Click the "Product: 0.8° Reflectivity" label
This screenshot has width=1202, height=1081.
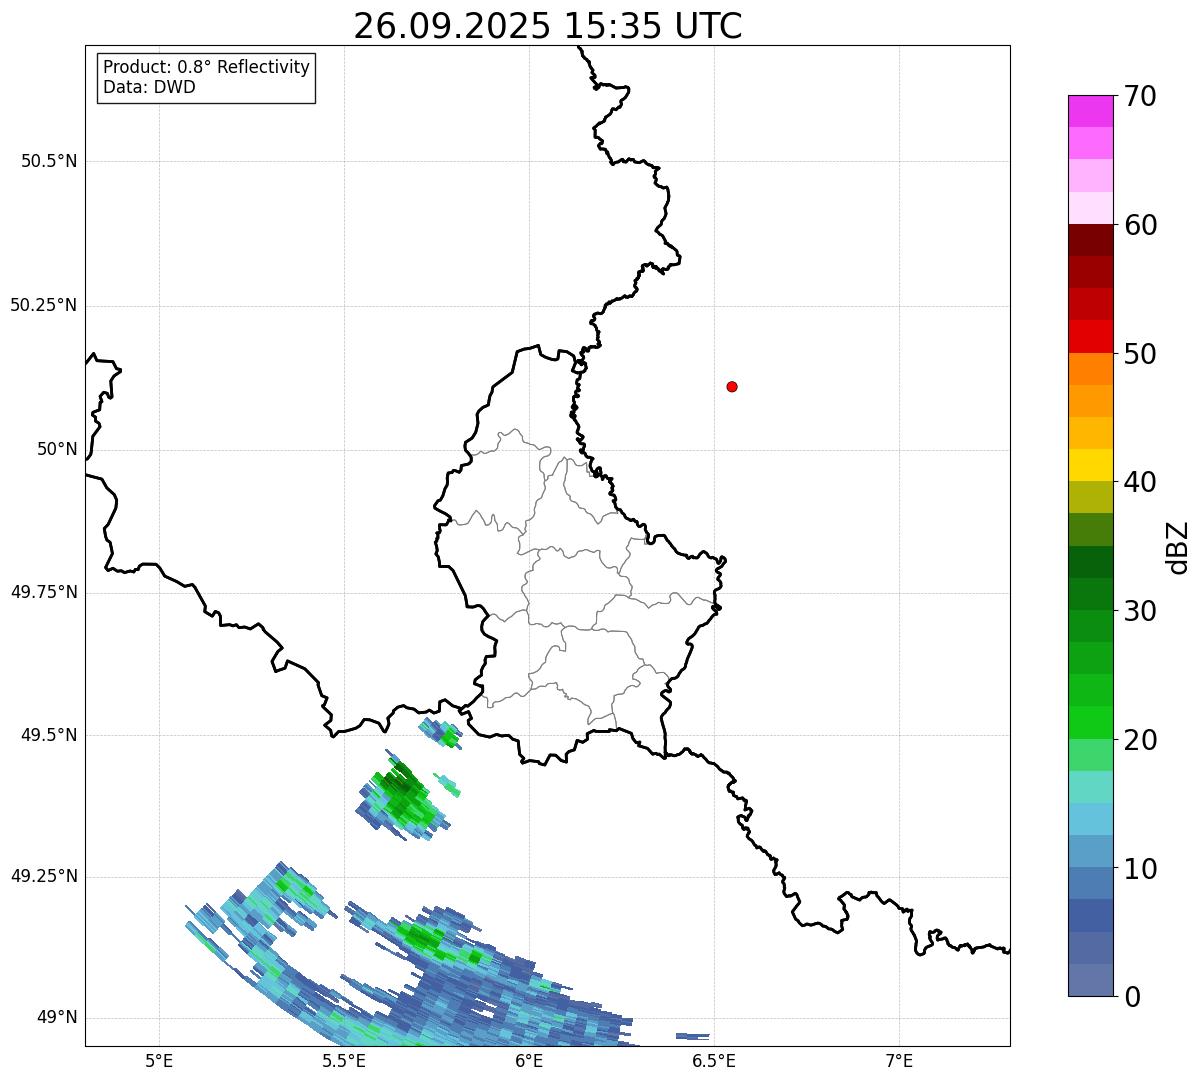pyautogui.click(x=207, y=67)
